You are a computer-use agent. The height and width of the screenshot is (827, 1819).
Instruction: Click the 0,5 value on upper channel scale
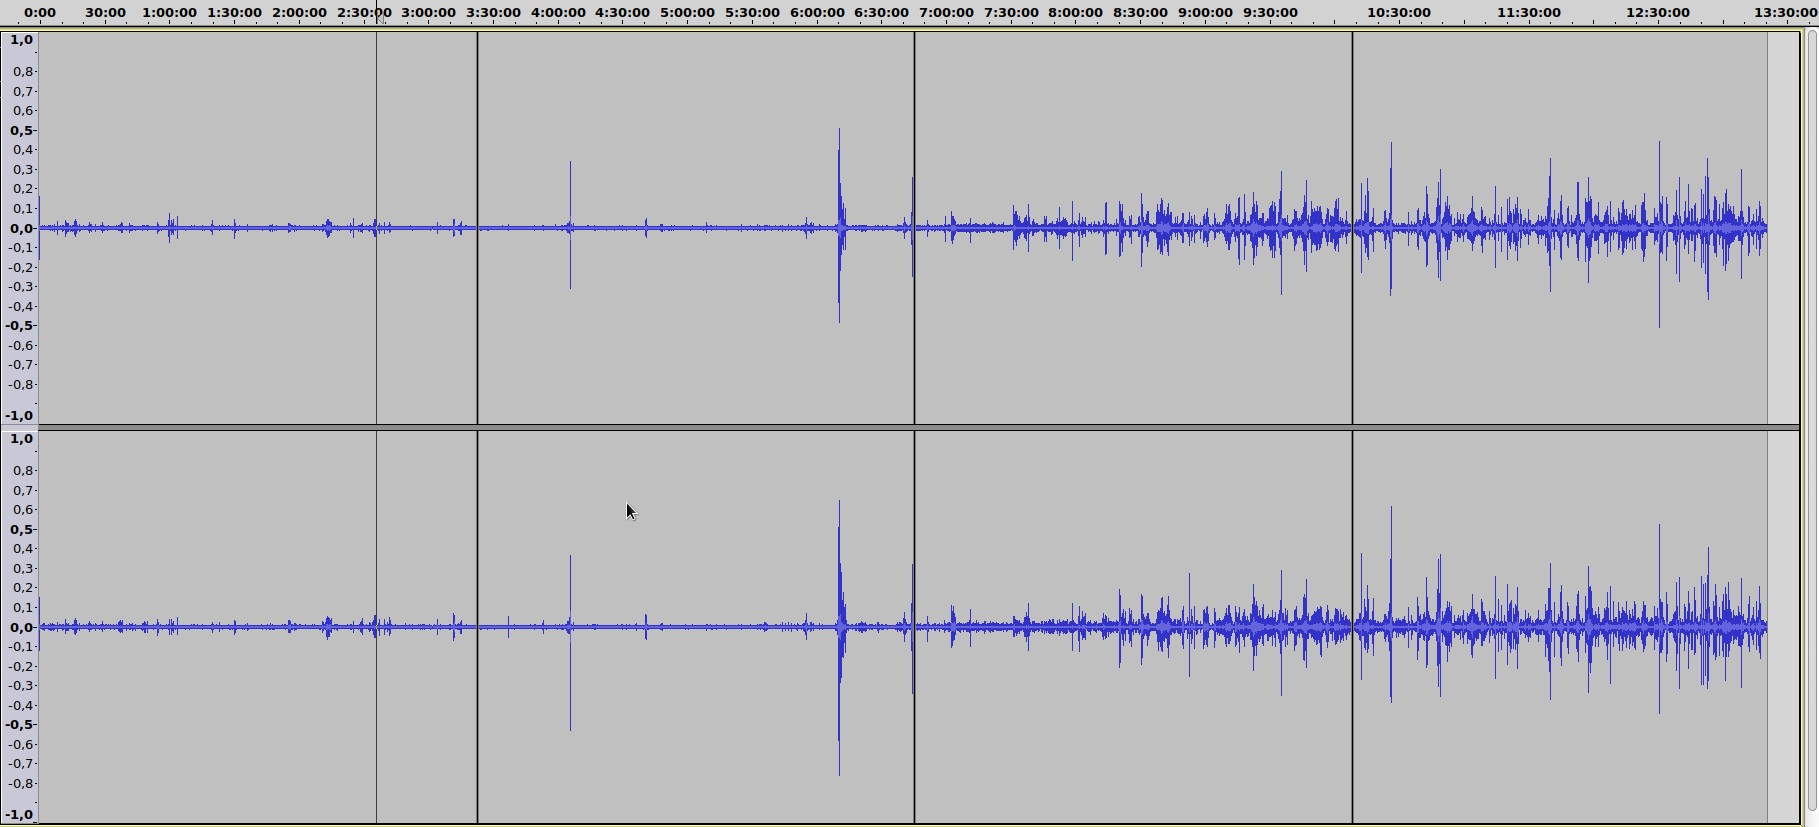(x=21, y=130)
